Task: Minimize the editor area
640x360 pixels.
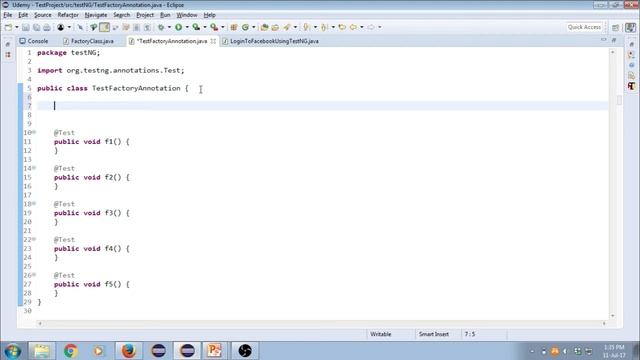Action: pos(603,40)
